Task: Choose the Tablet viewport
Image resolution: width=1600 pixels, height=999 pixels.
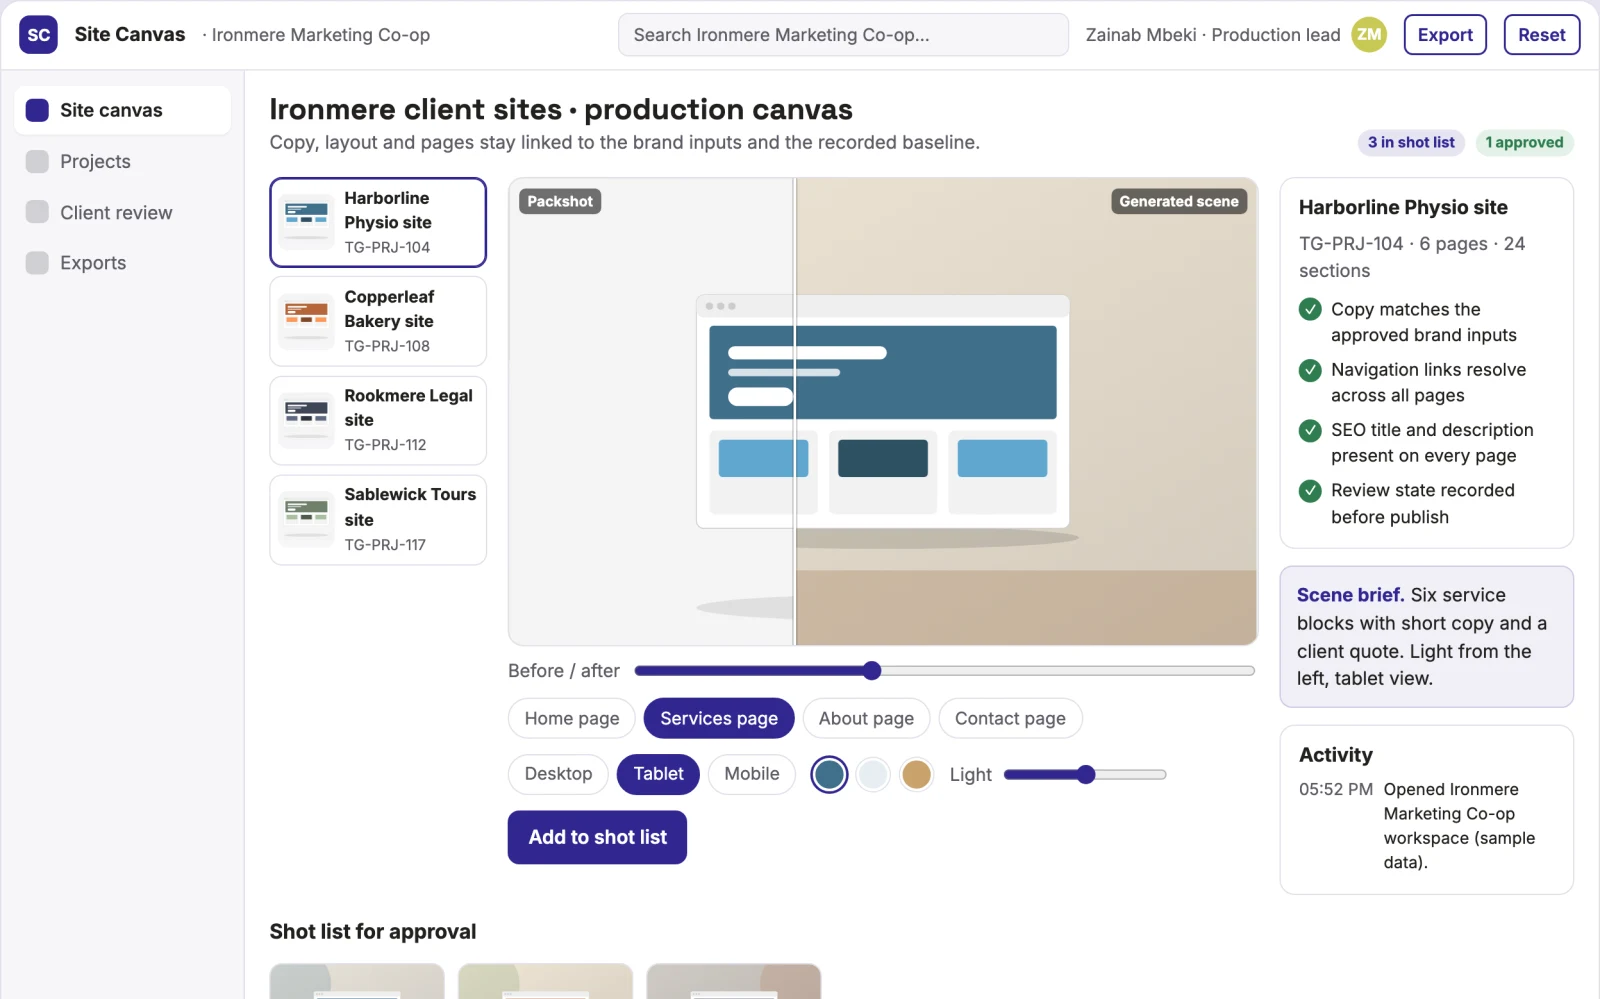Action: click(658, 774)
